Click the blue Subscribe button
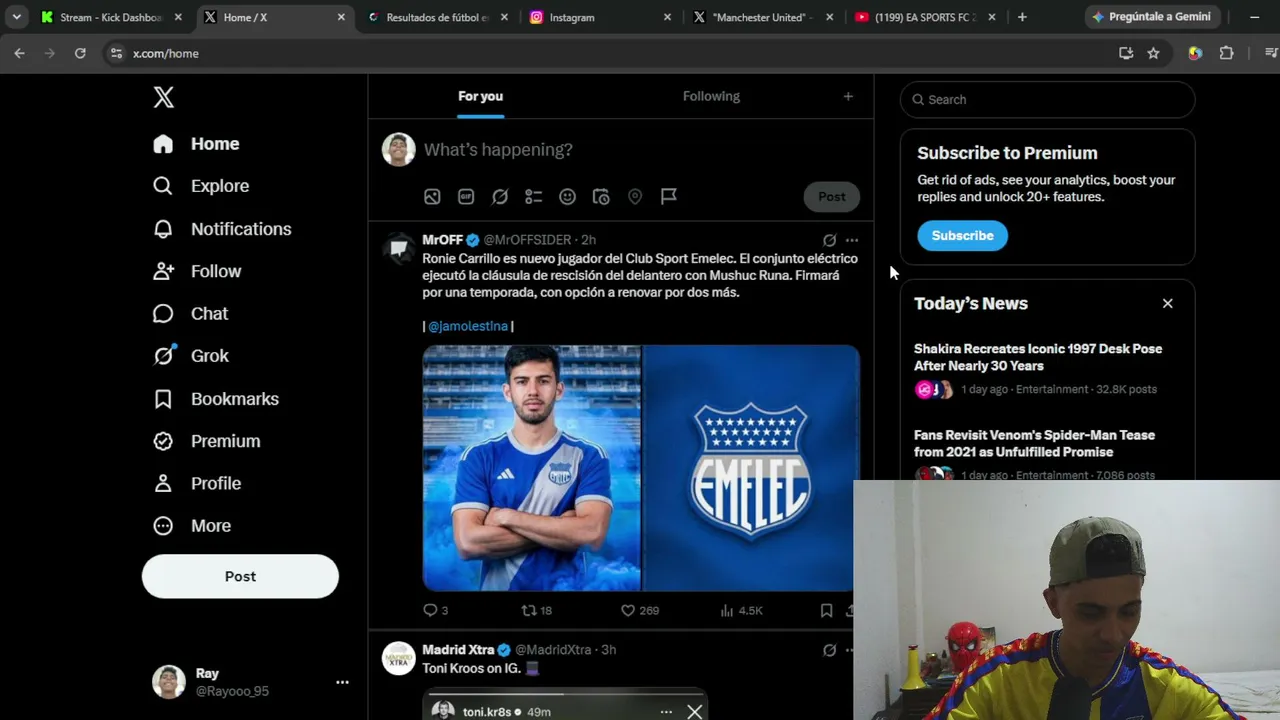This screenshot has height=720, width=1280. [963, 236]
